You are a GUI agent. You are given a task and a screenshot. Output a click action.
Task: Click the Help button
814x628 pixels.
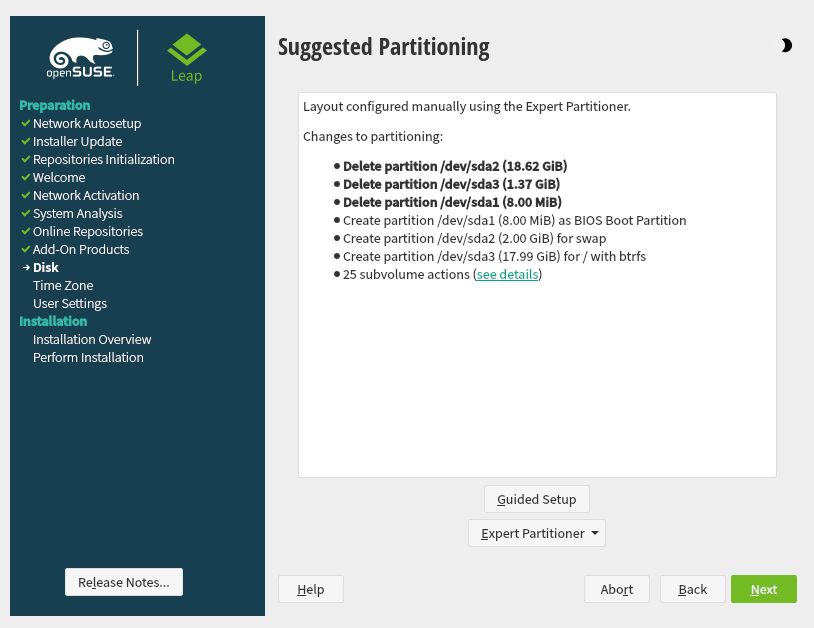(310, 589)
